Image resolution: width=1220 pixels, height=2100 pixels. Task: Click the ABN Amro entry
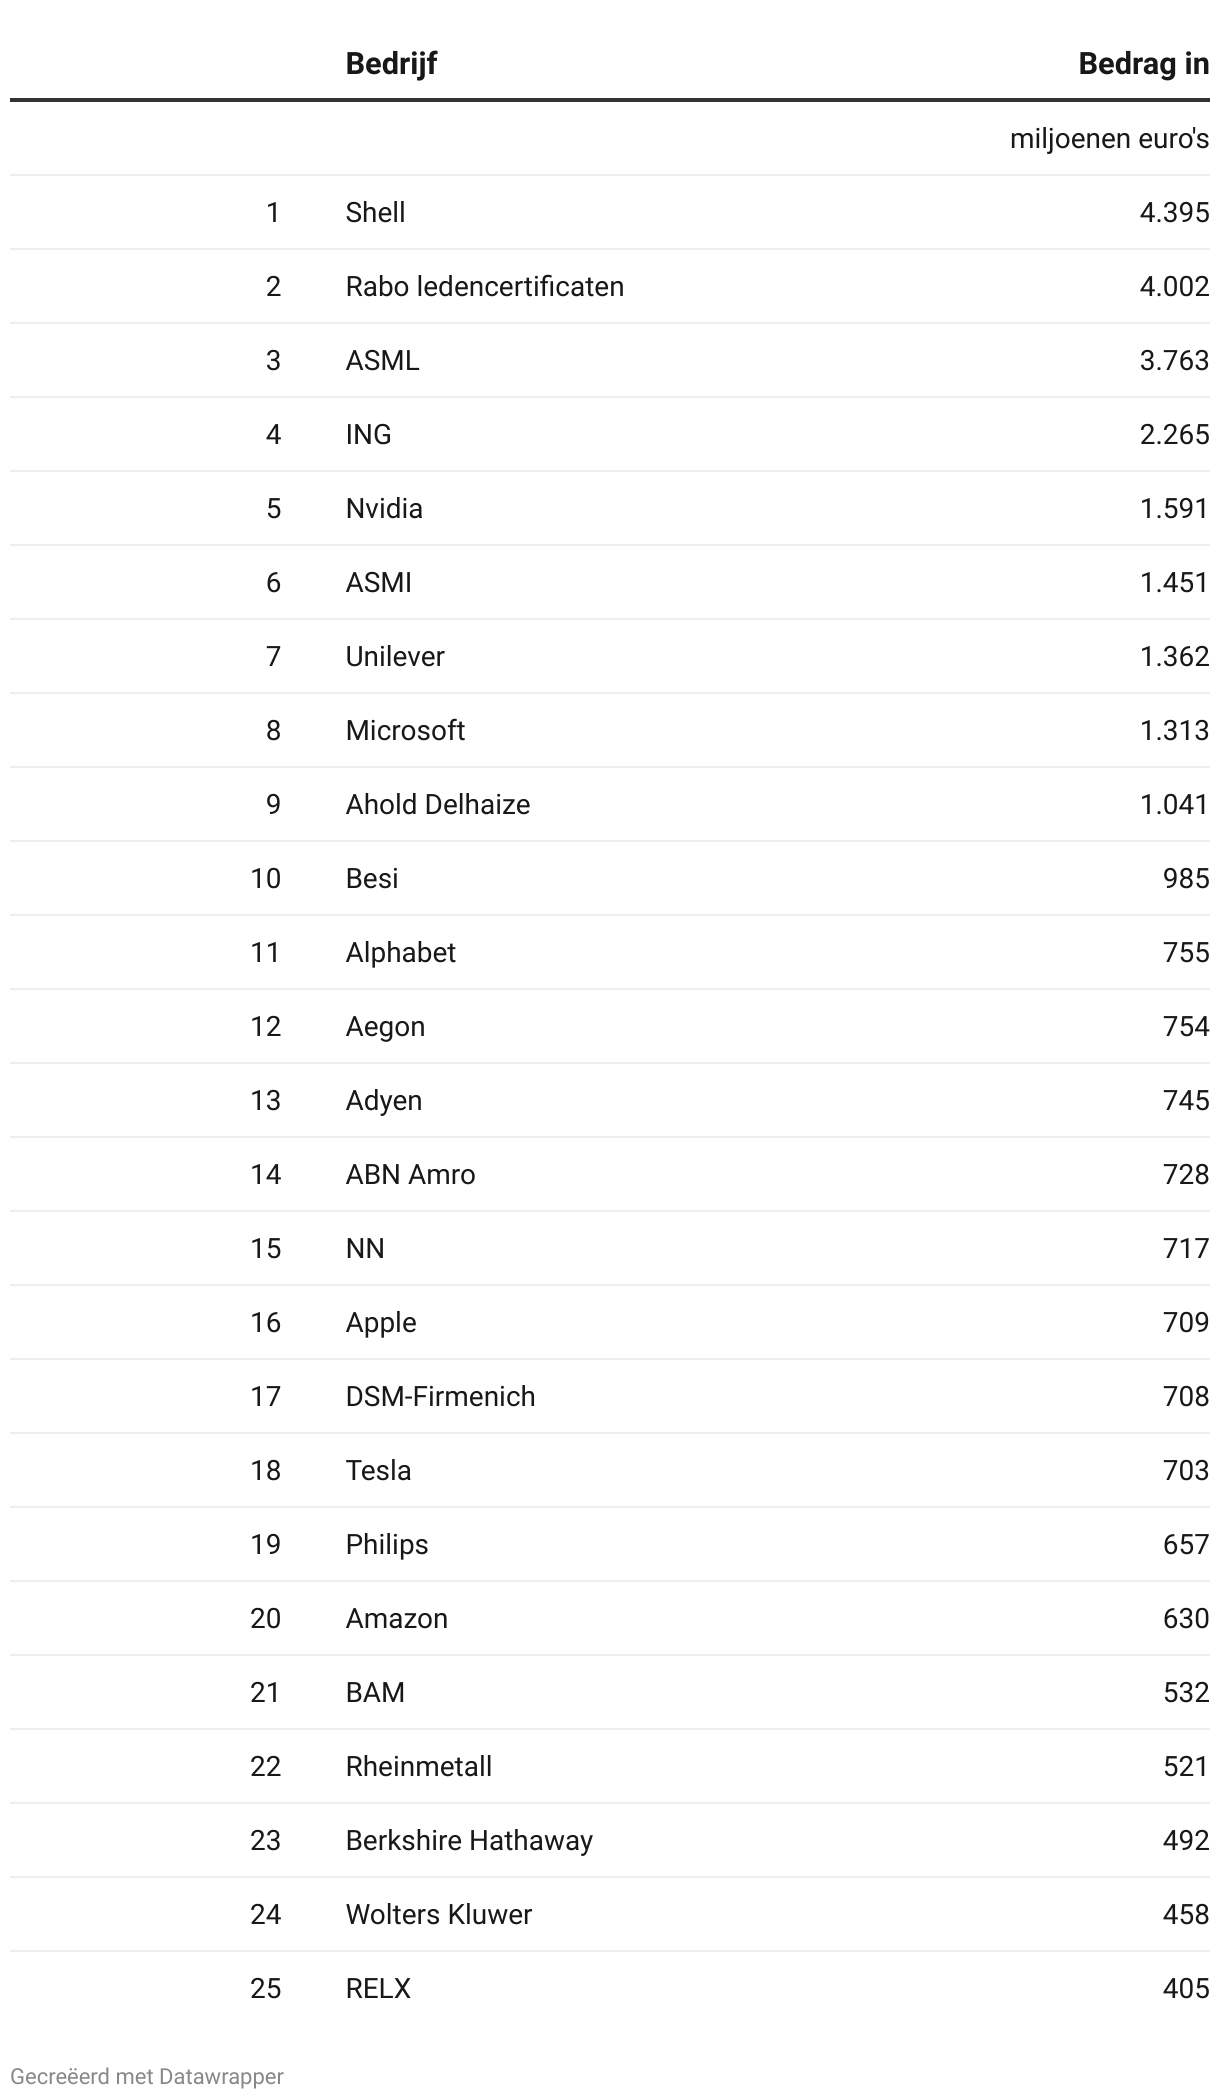(410, 1175)
